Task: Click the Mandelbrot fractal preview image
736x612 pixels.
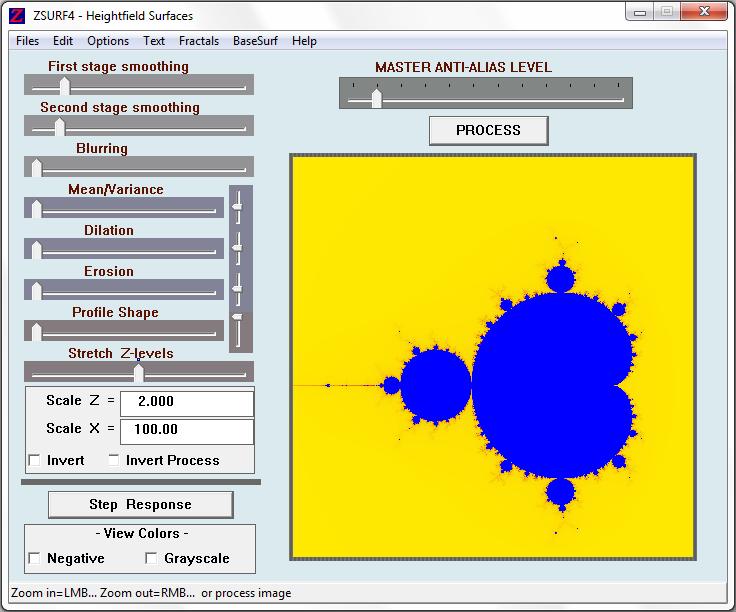Action: [493, 357]
